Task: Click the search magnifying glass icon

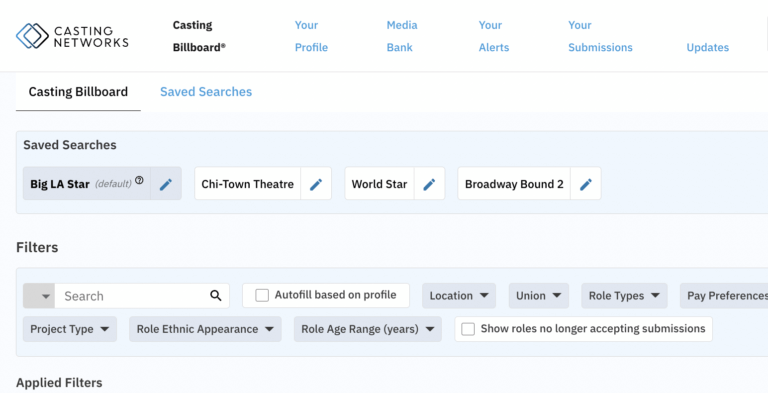Action: (216, 295)
